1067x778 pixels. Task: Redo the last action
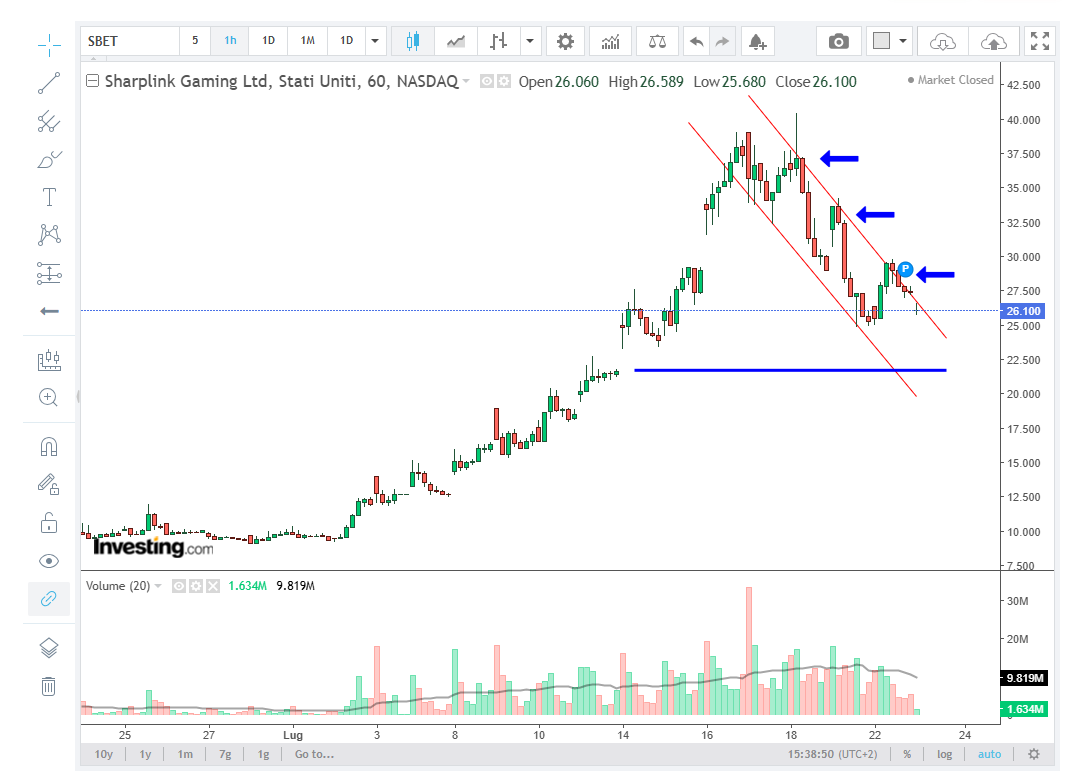point(722,42)
